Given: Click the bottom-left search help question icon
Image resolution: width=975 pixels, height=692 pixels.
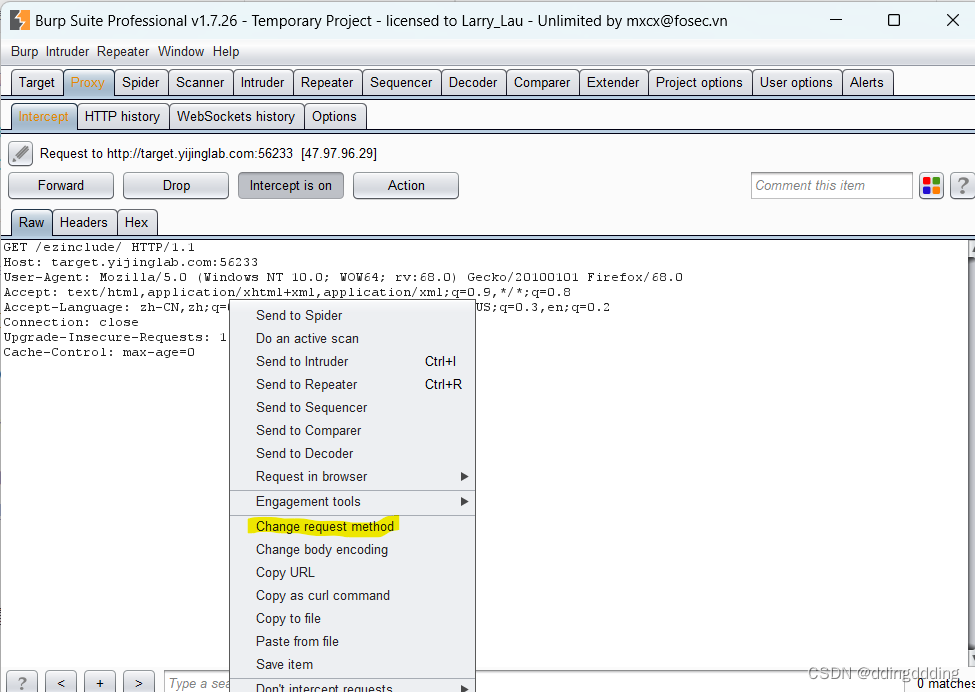Looking at the screenshot, I should pos(22,682).
